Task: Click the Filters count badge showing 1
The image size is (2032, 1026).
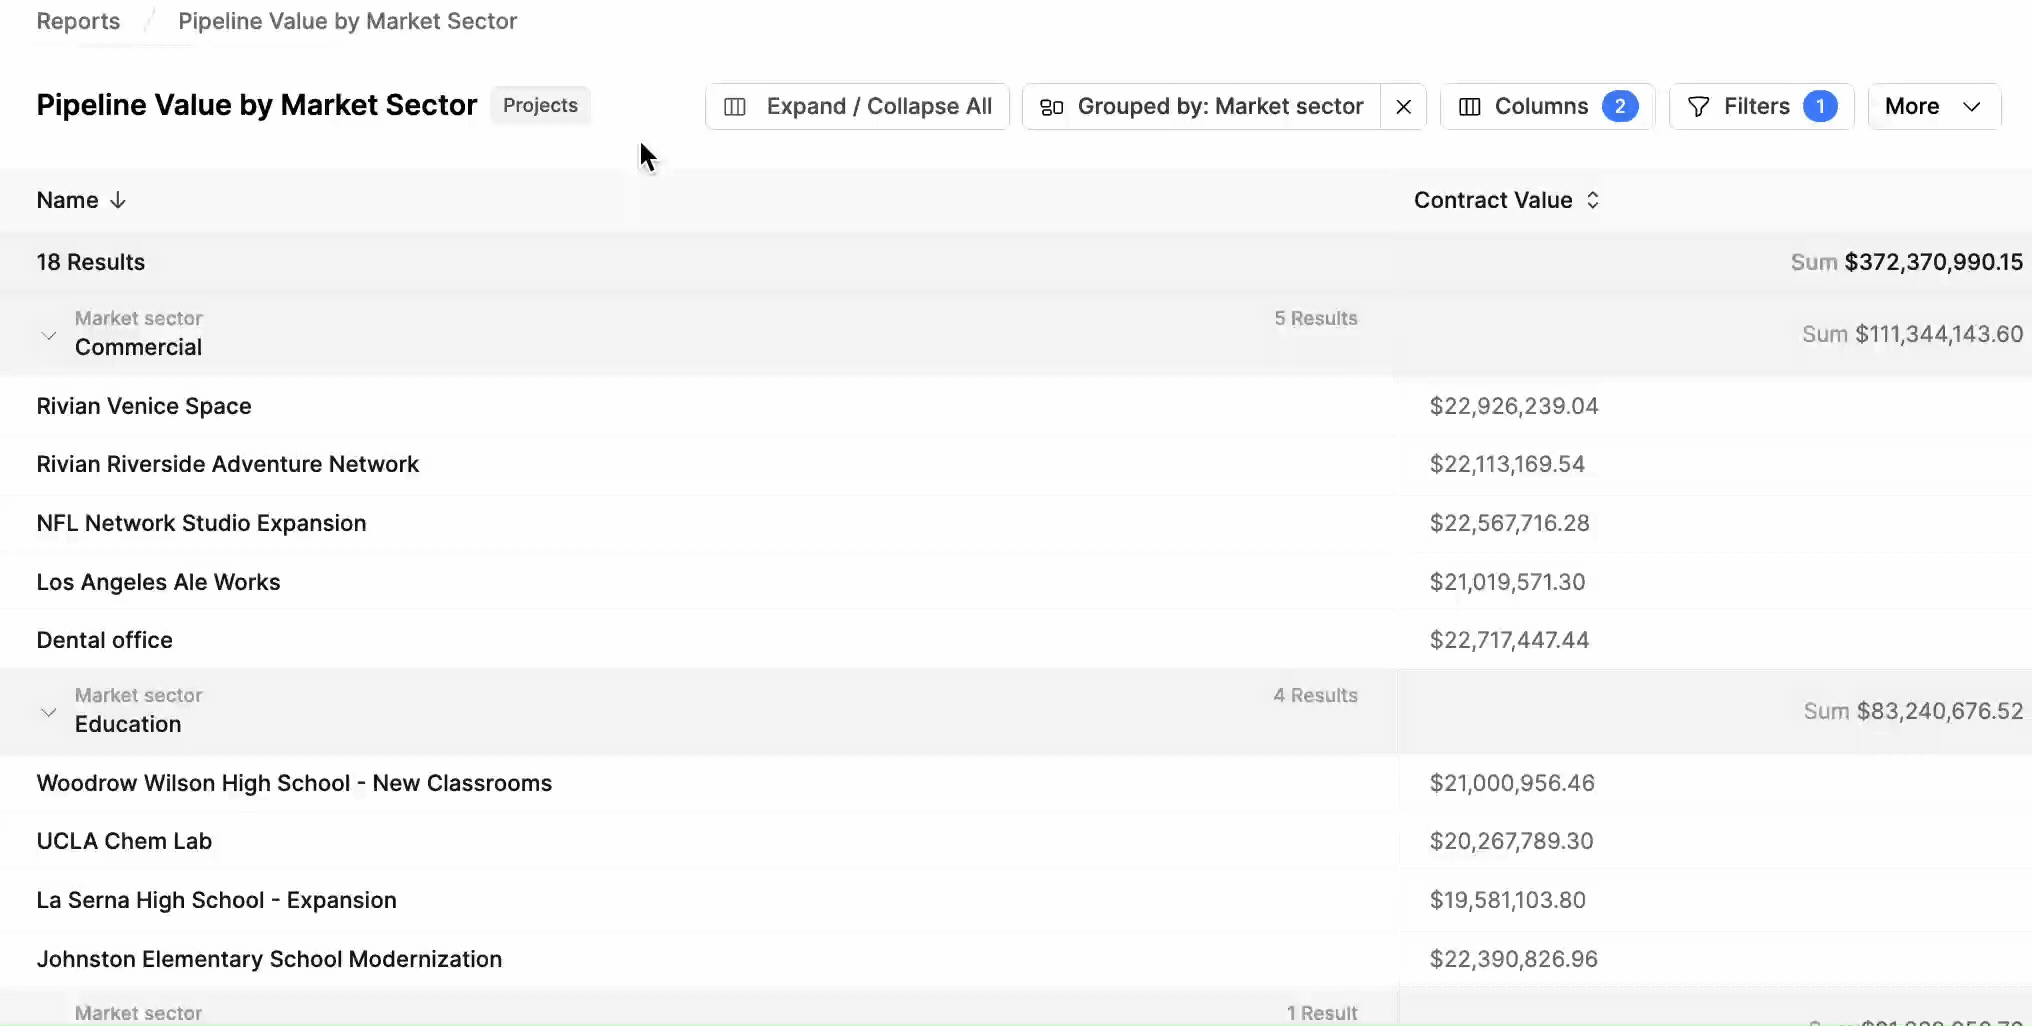Action: click(1820, 106)
